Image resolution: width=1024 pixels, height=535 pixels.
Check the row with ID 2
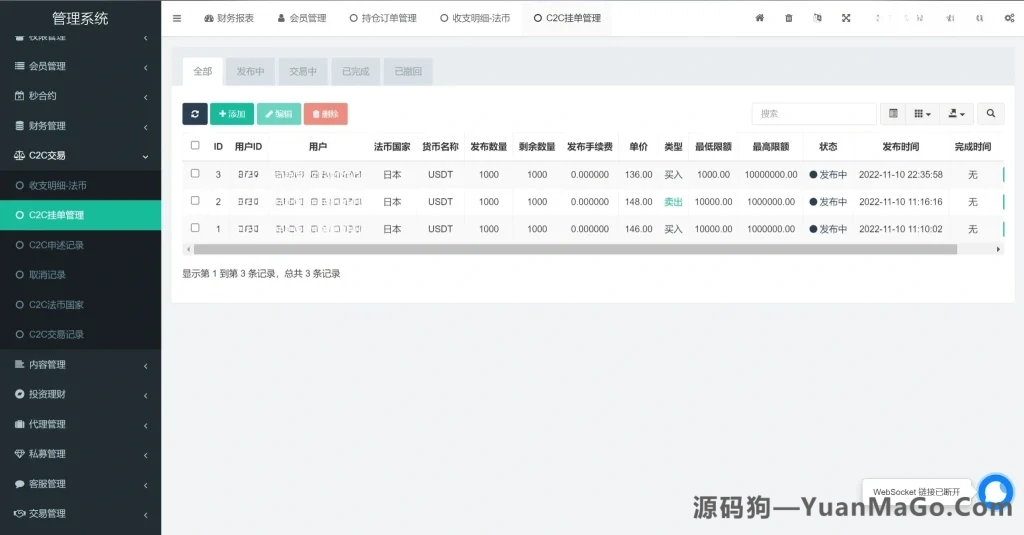click(x=195, y=201)
